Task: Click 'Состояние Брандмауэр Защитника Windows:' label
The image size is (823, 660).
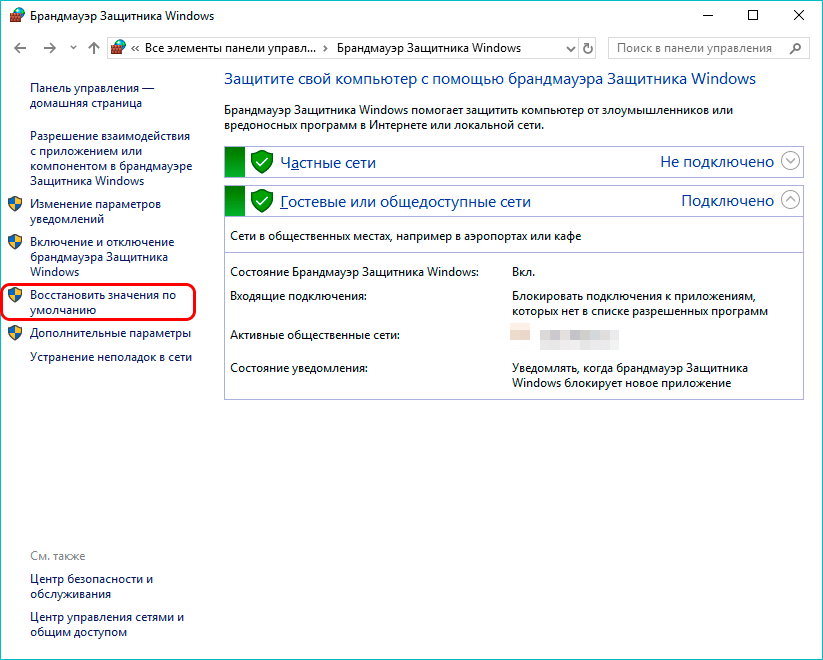Action: click(354, 272)
